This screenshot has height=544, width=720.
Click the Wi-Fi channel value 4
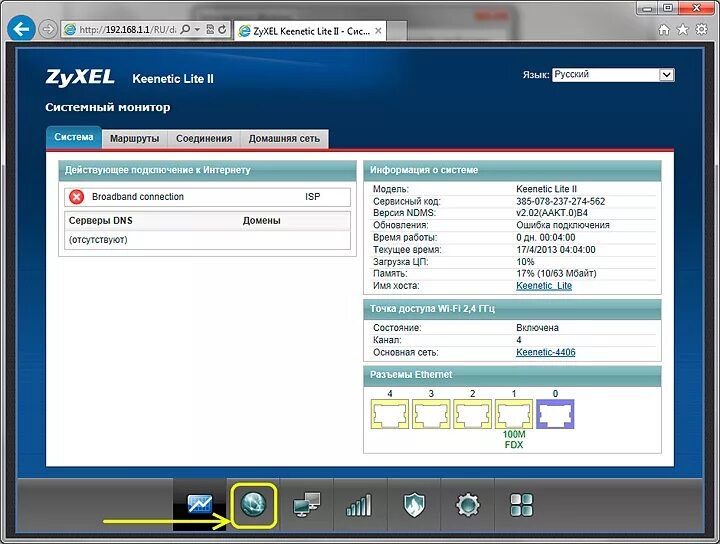(519, 340)
